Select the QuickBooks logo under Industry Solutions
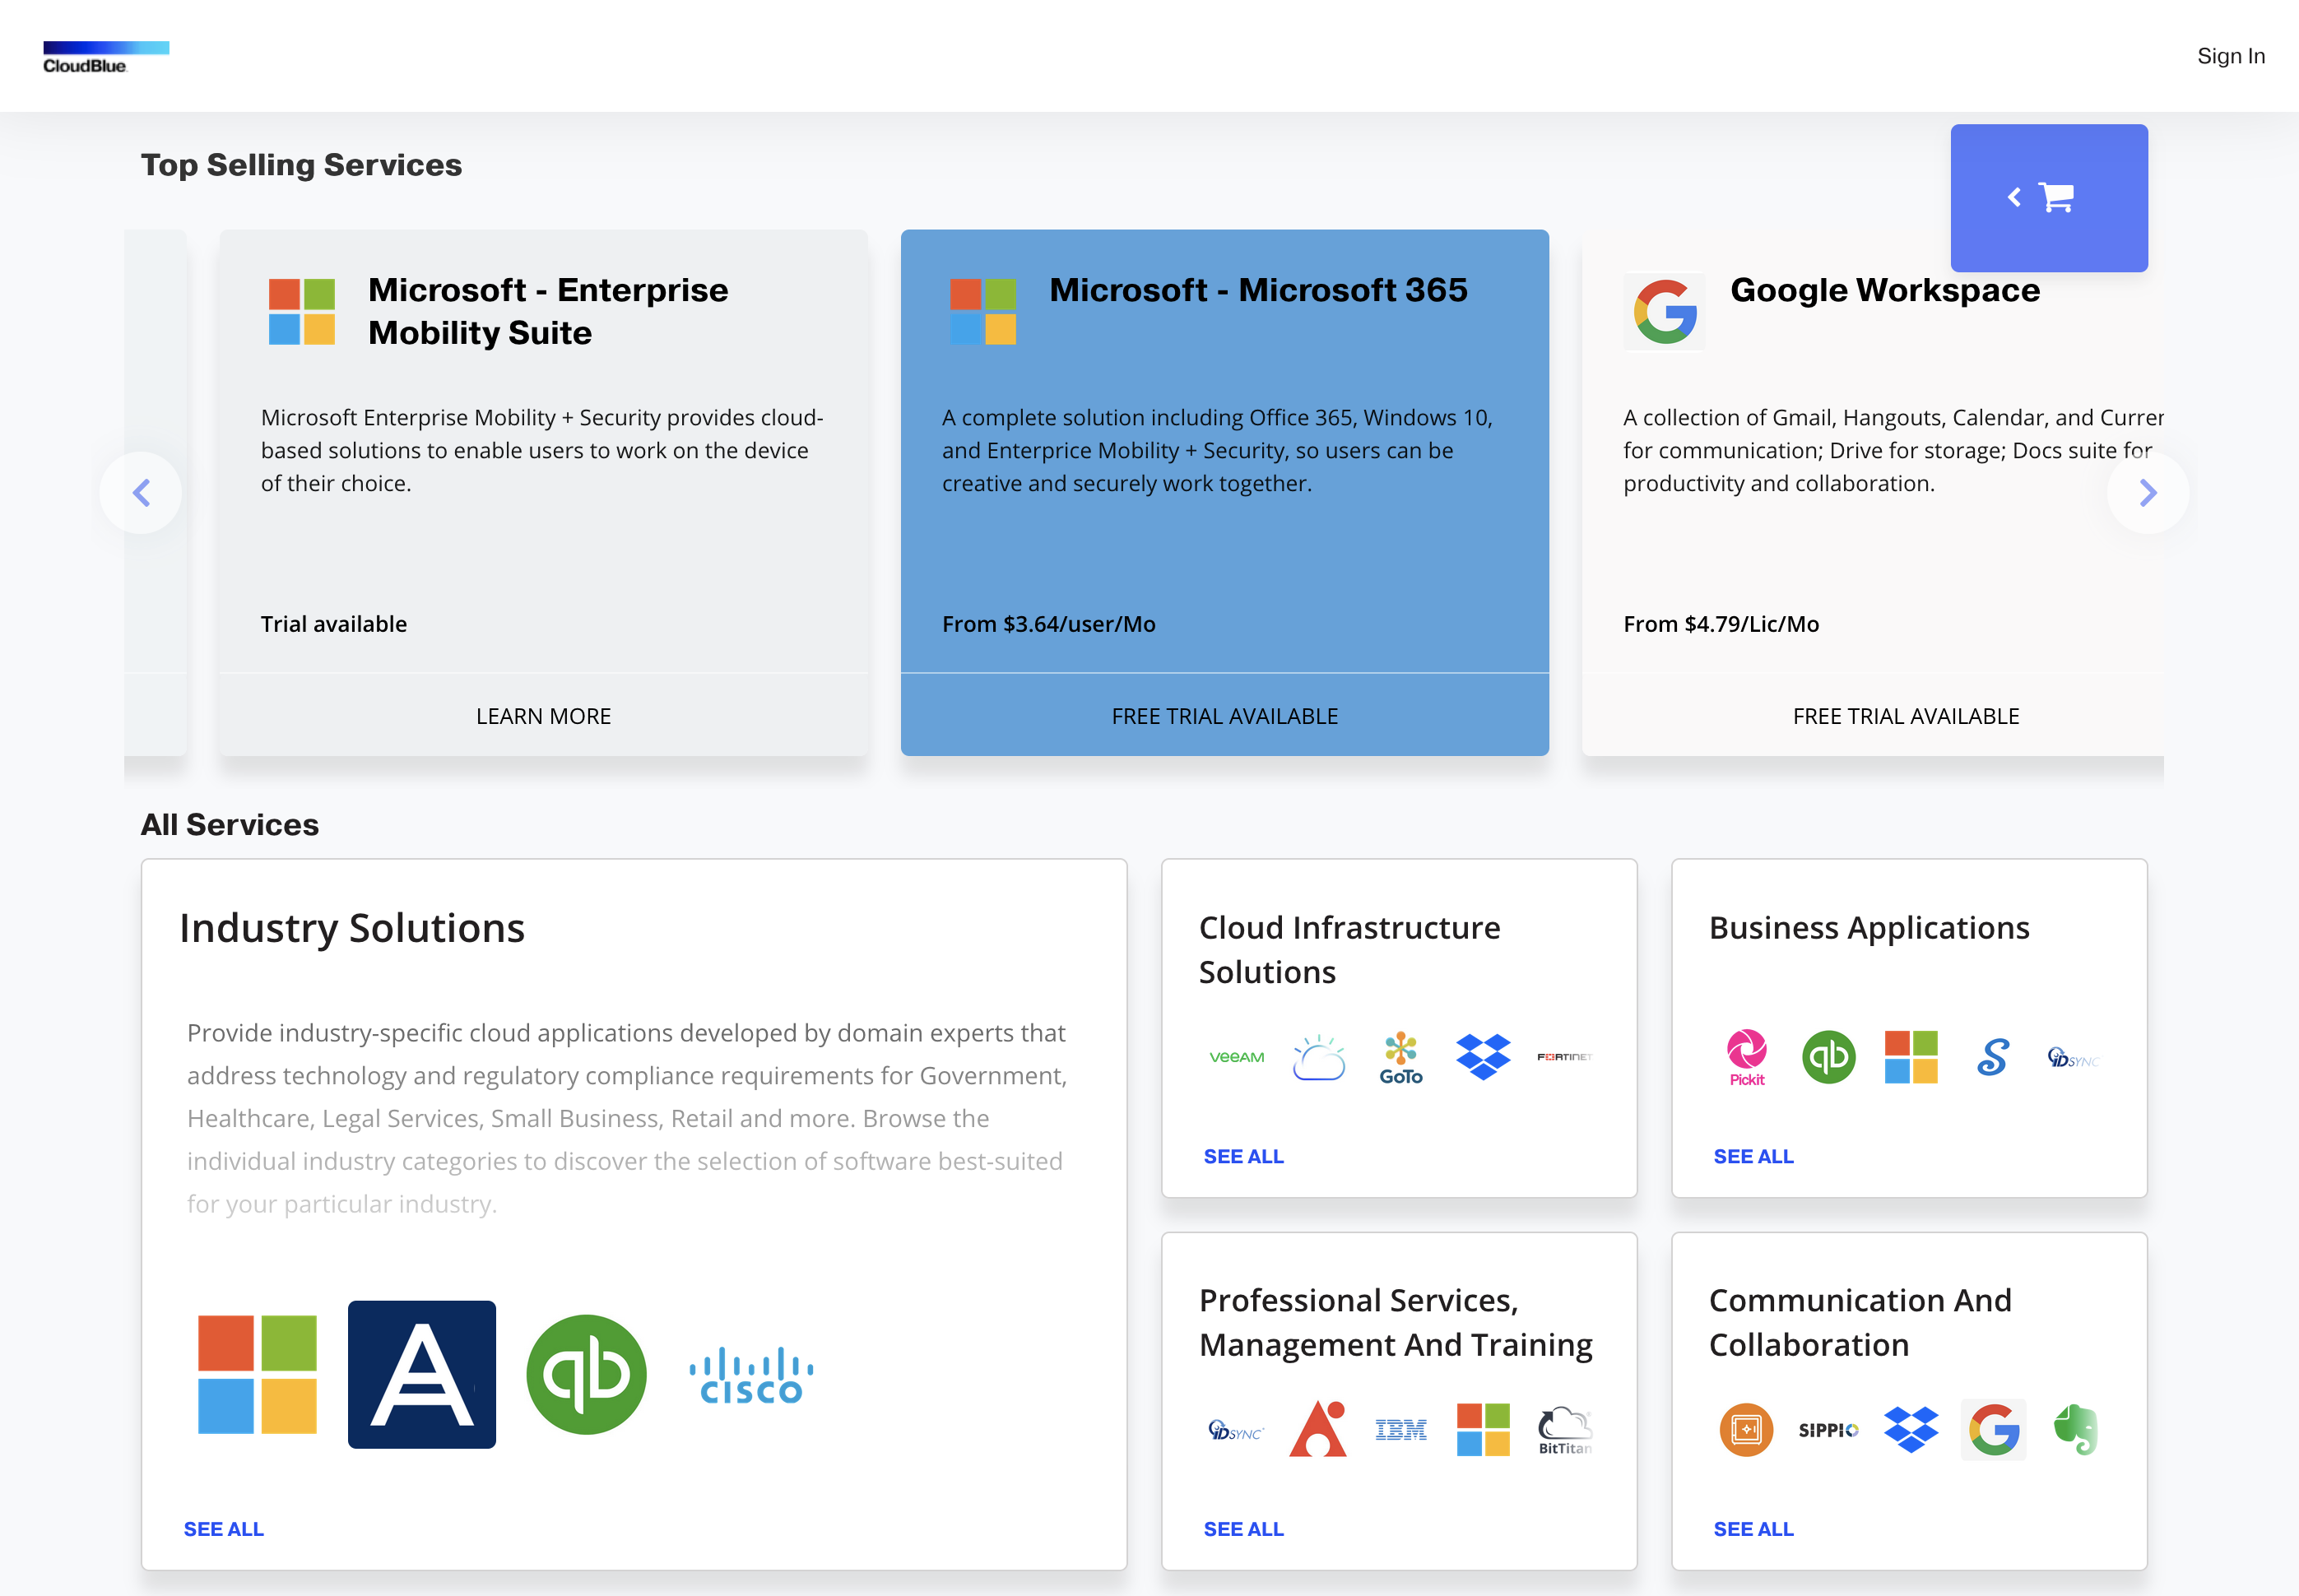Screen dimensions: 2299x1596 586,1374
